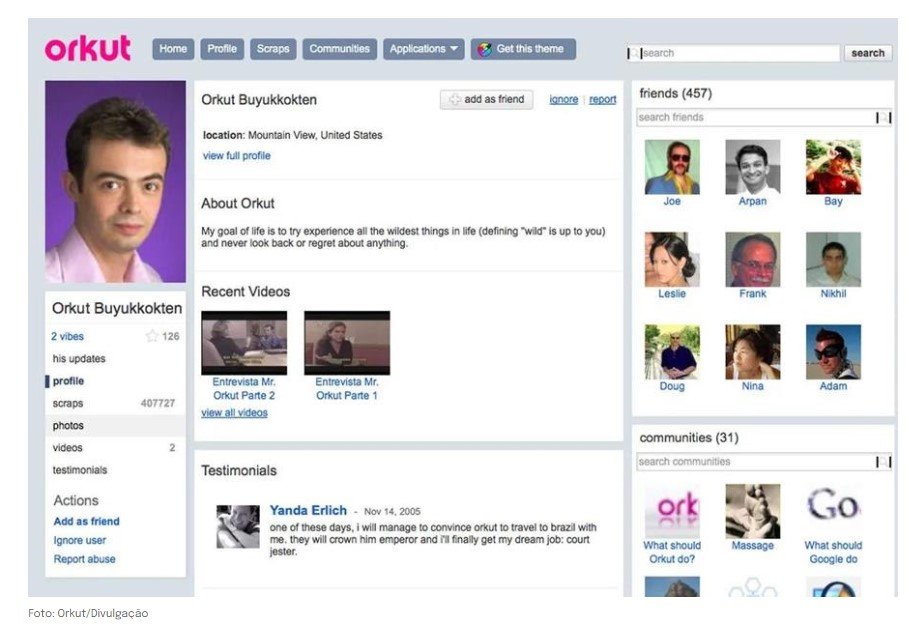The image size is (909, 637).
Task: Open friend Leslie's photo
Action: (672, 260)
